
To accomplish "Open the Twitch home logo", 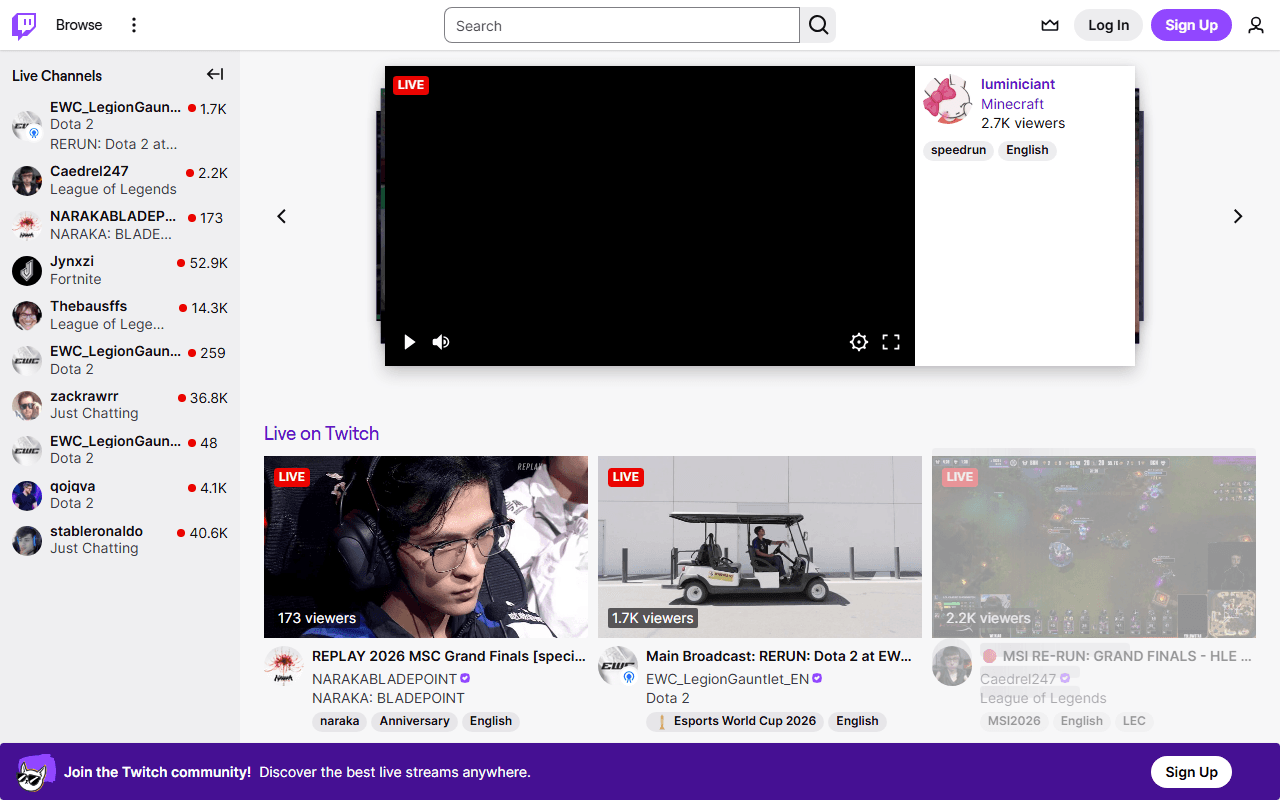I will 24,26.
